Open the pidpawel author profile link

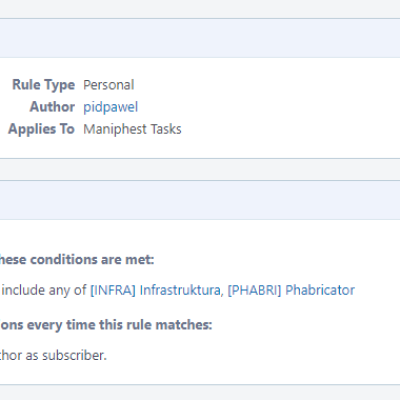pos(110,107)
